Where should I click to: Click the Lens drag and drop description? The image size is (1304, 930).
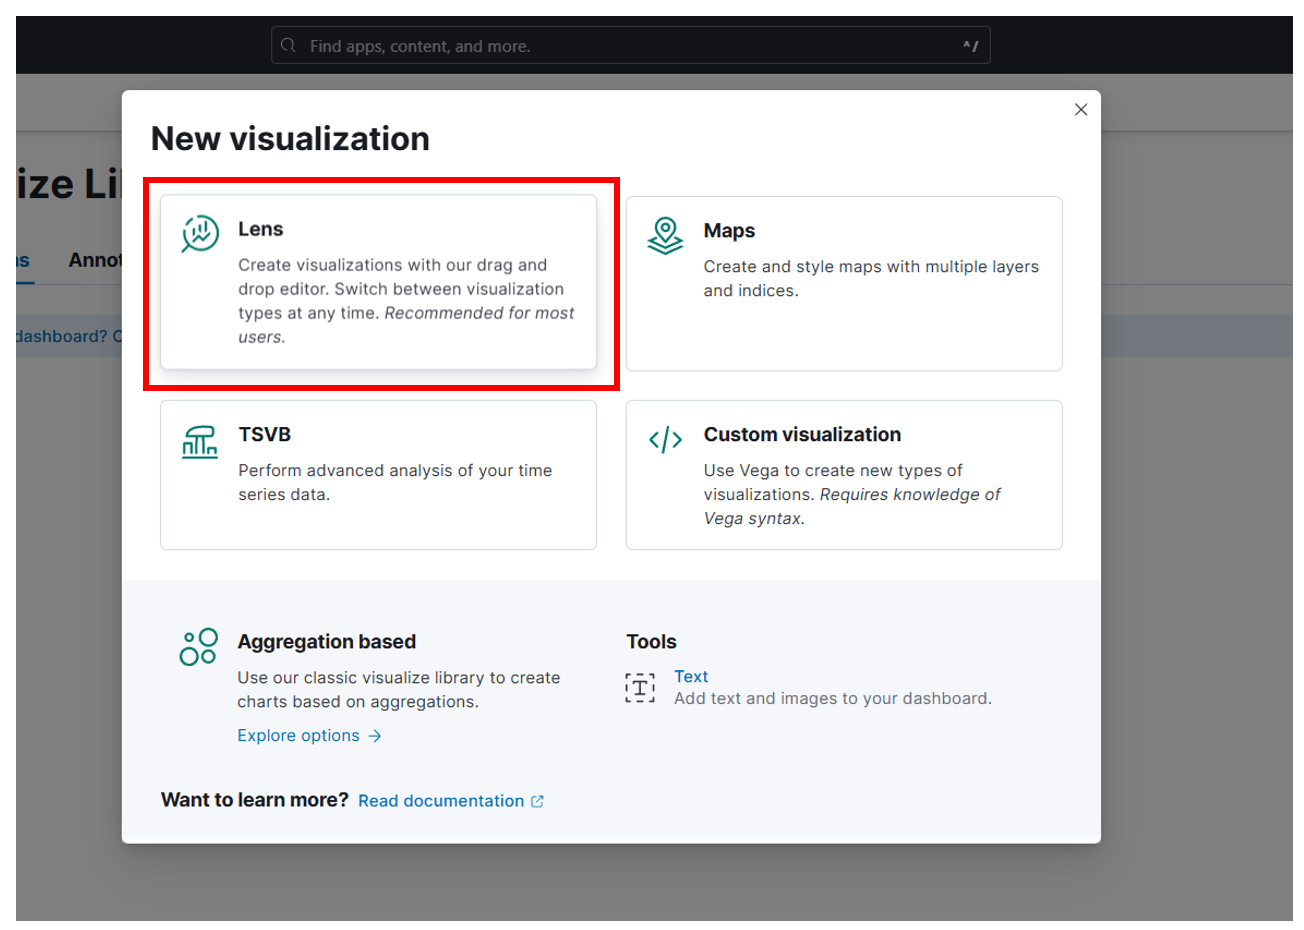click(x=406, y=301)
